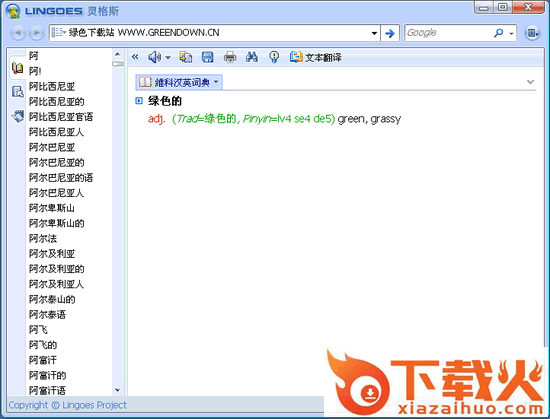The image size is (550, 419).
Task: Focus the Google search field
Action: tap(447, 33)
